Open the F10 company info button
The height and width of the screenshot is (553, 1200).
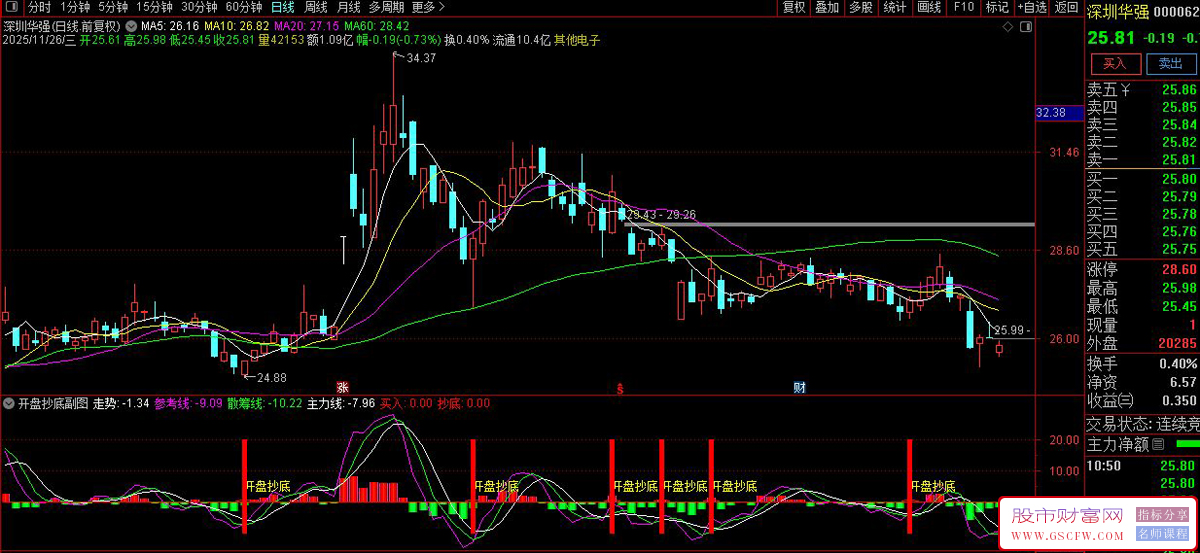pos(964,7)
